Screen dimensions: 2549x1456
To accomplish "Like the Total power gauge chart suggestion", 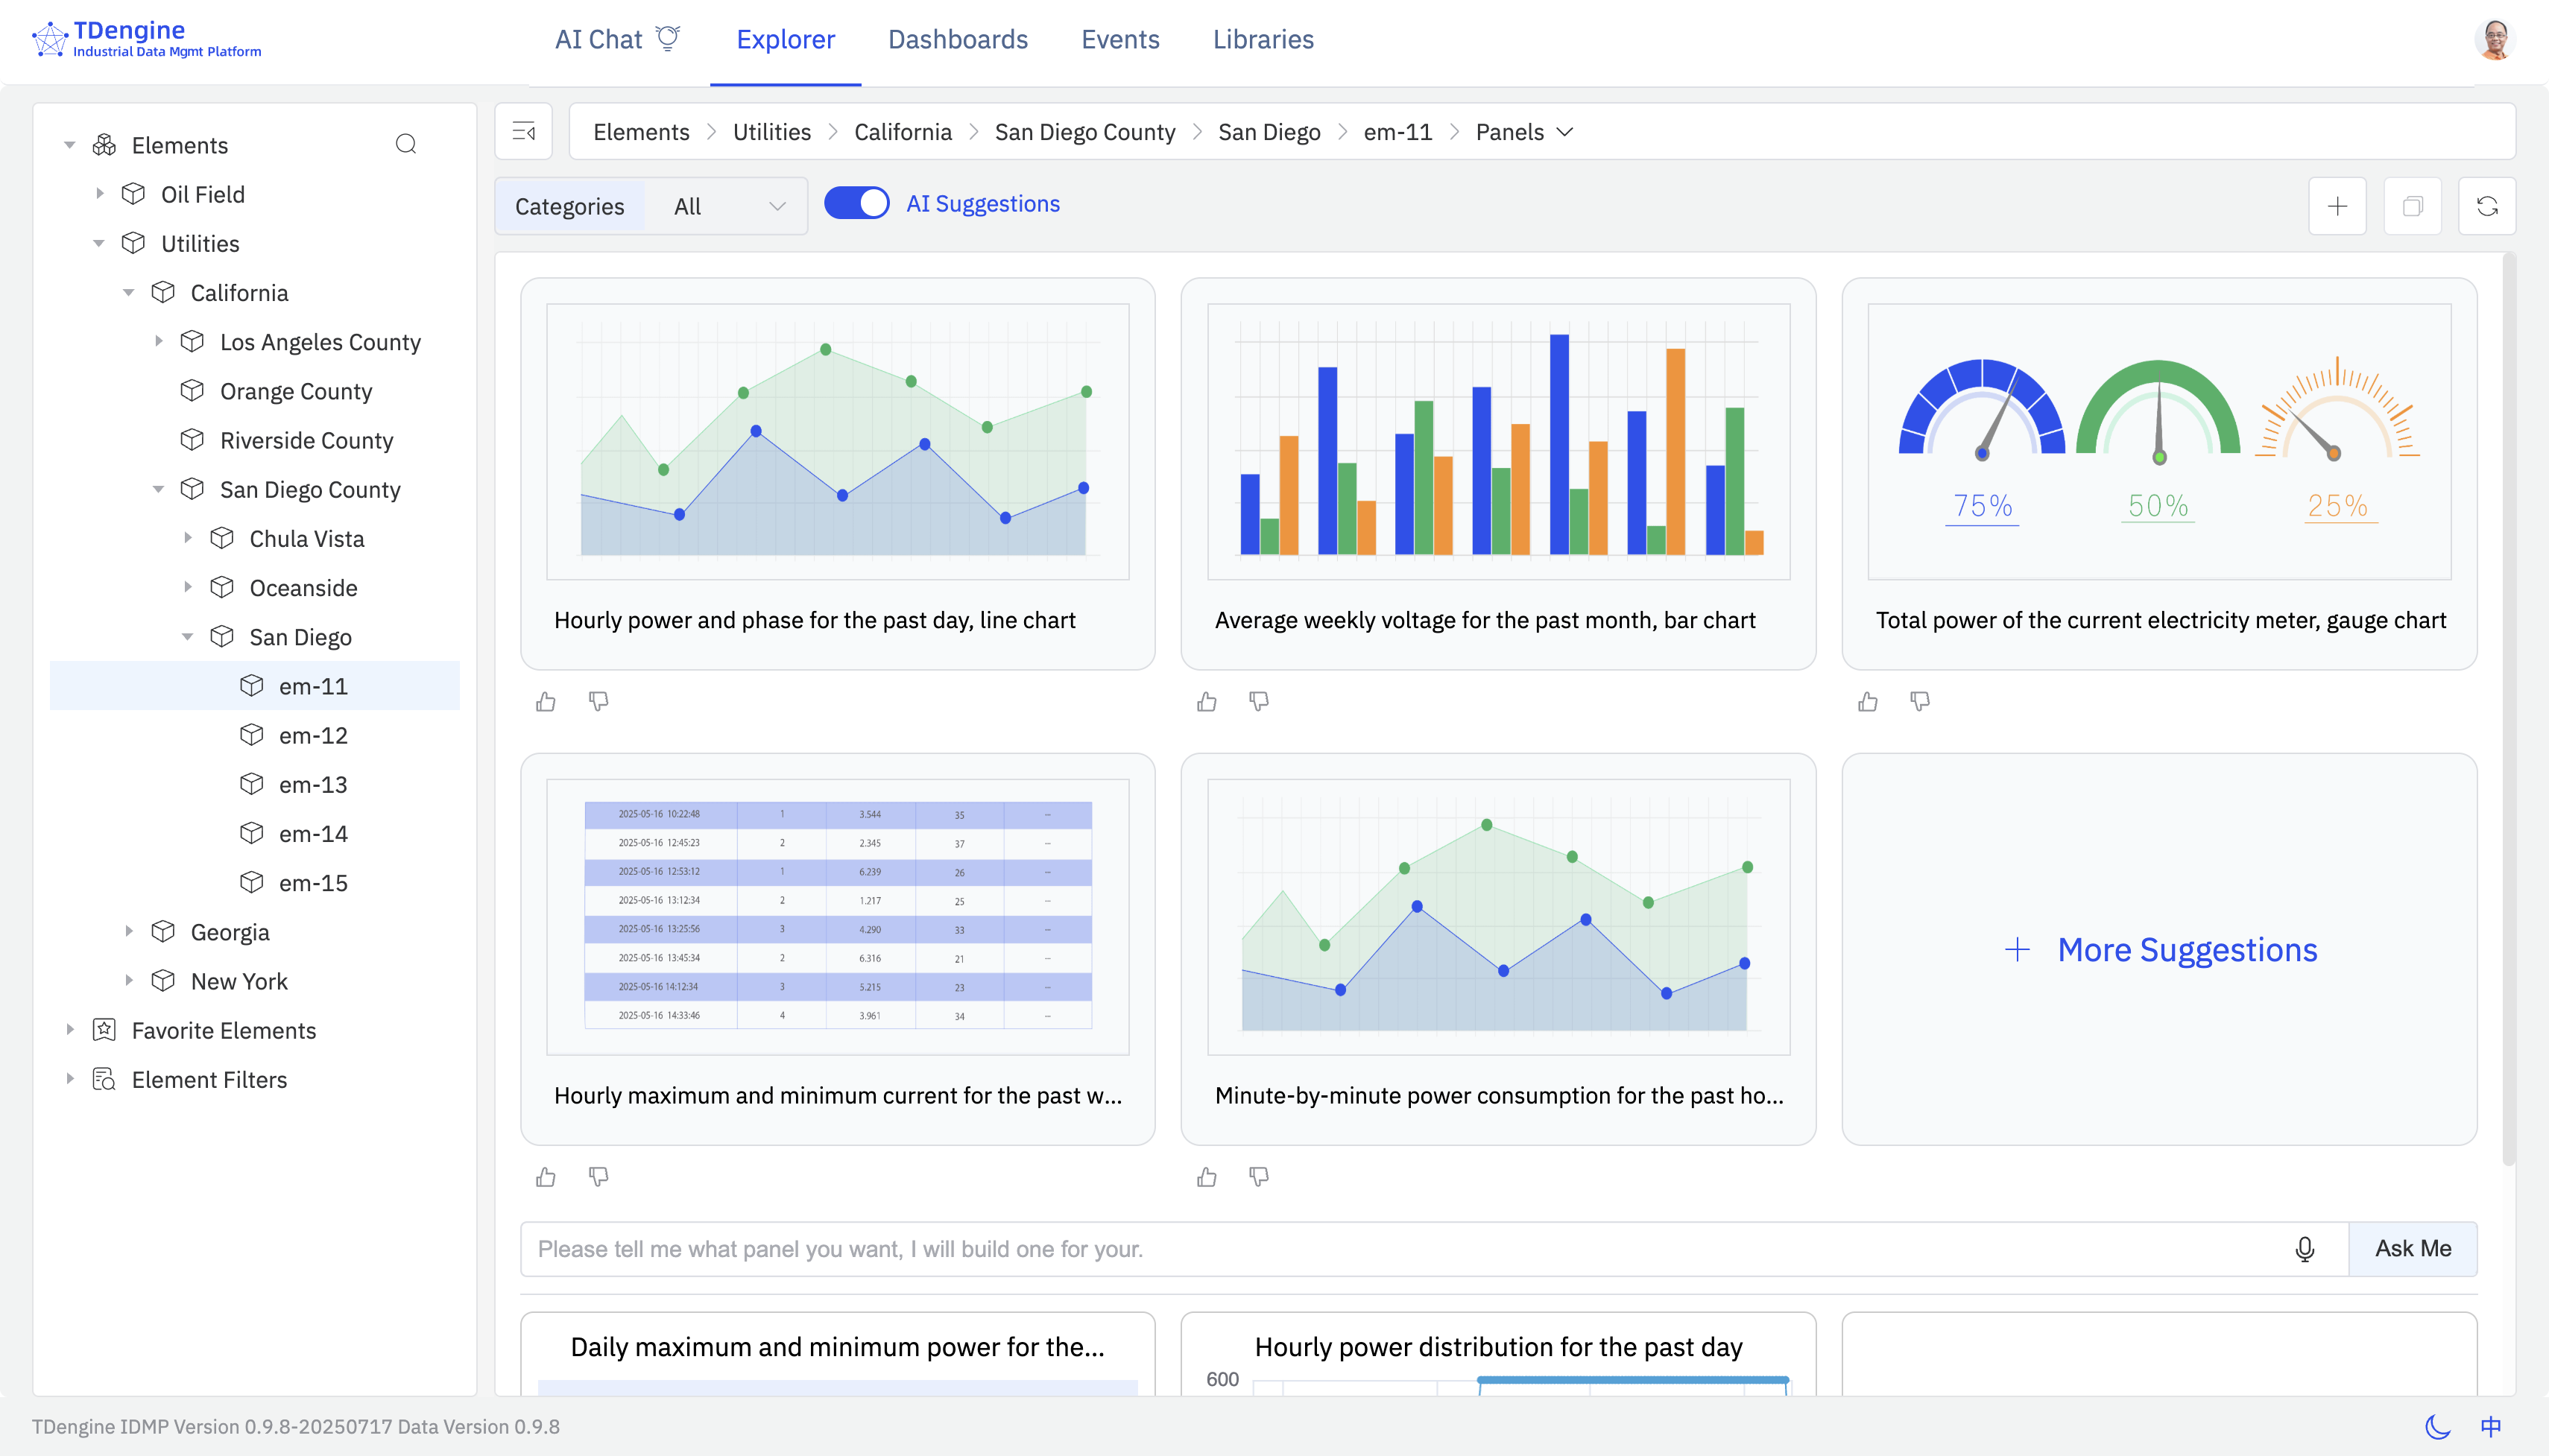I will (x=1868, y=702).
